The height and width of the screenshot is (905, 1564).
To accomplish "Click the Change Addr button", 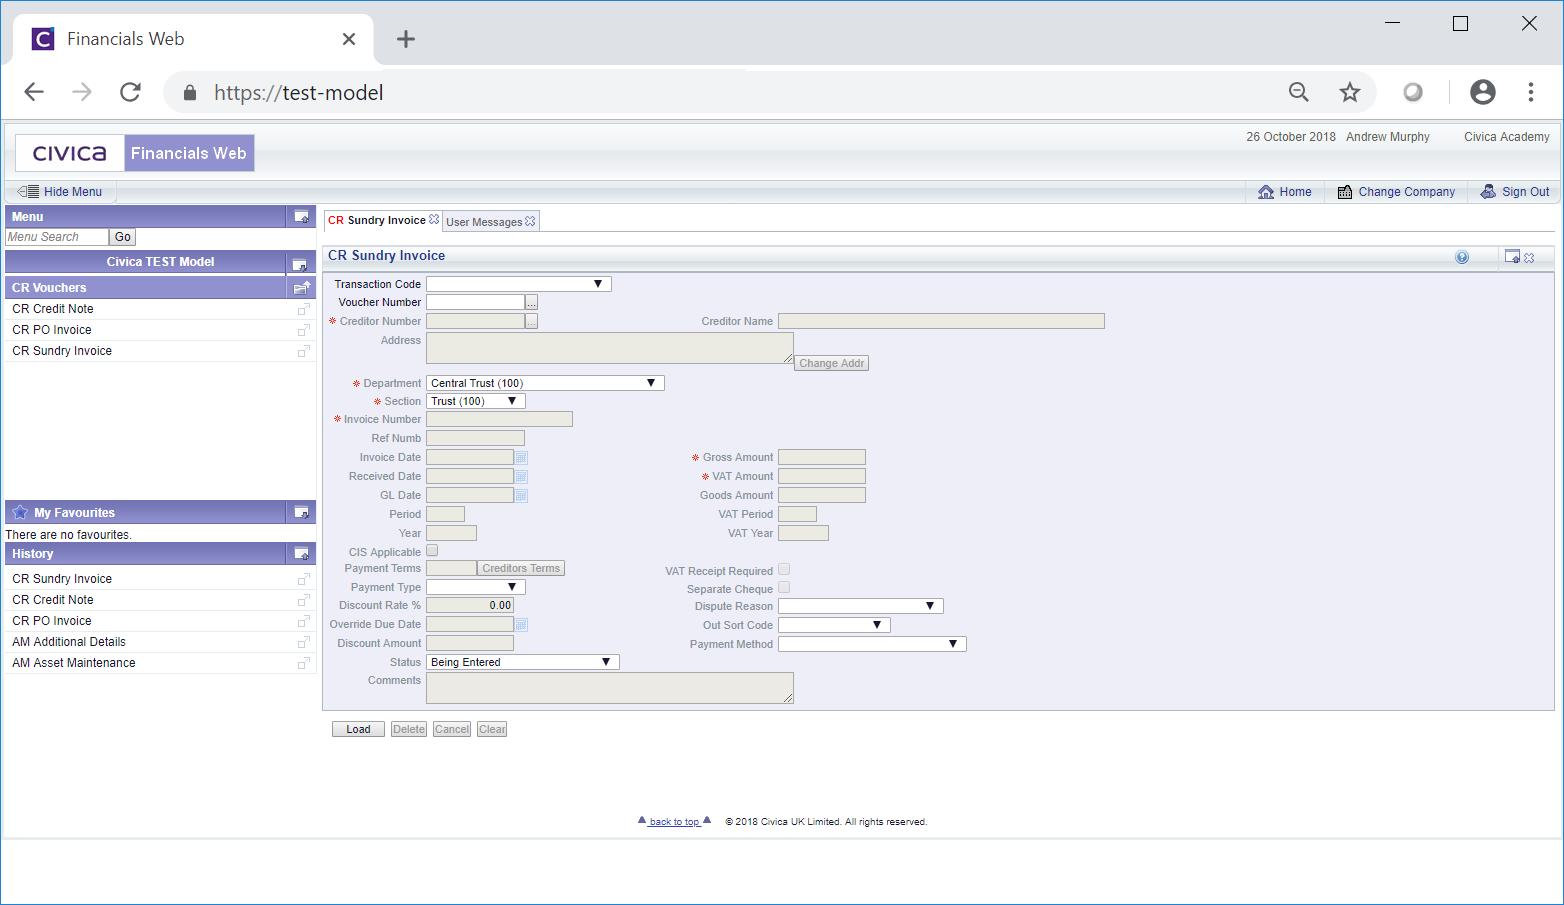I will 832,363.
